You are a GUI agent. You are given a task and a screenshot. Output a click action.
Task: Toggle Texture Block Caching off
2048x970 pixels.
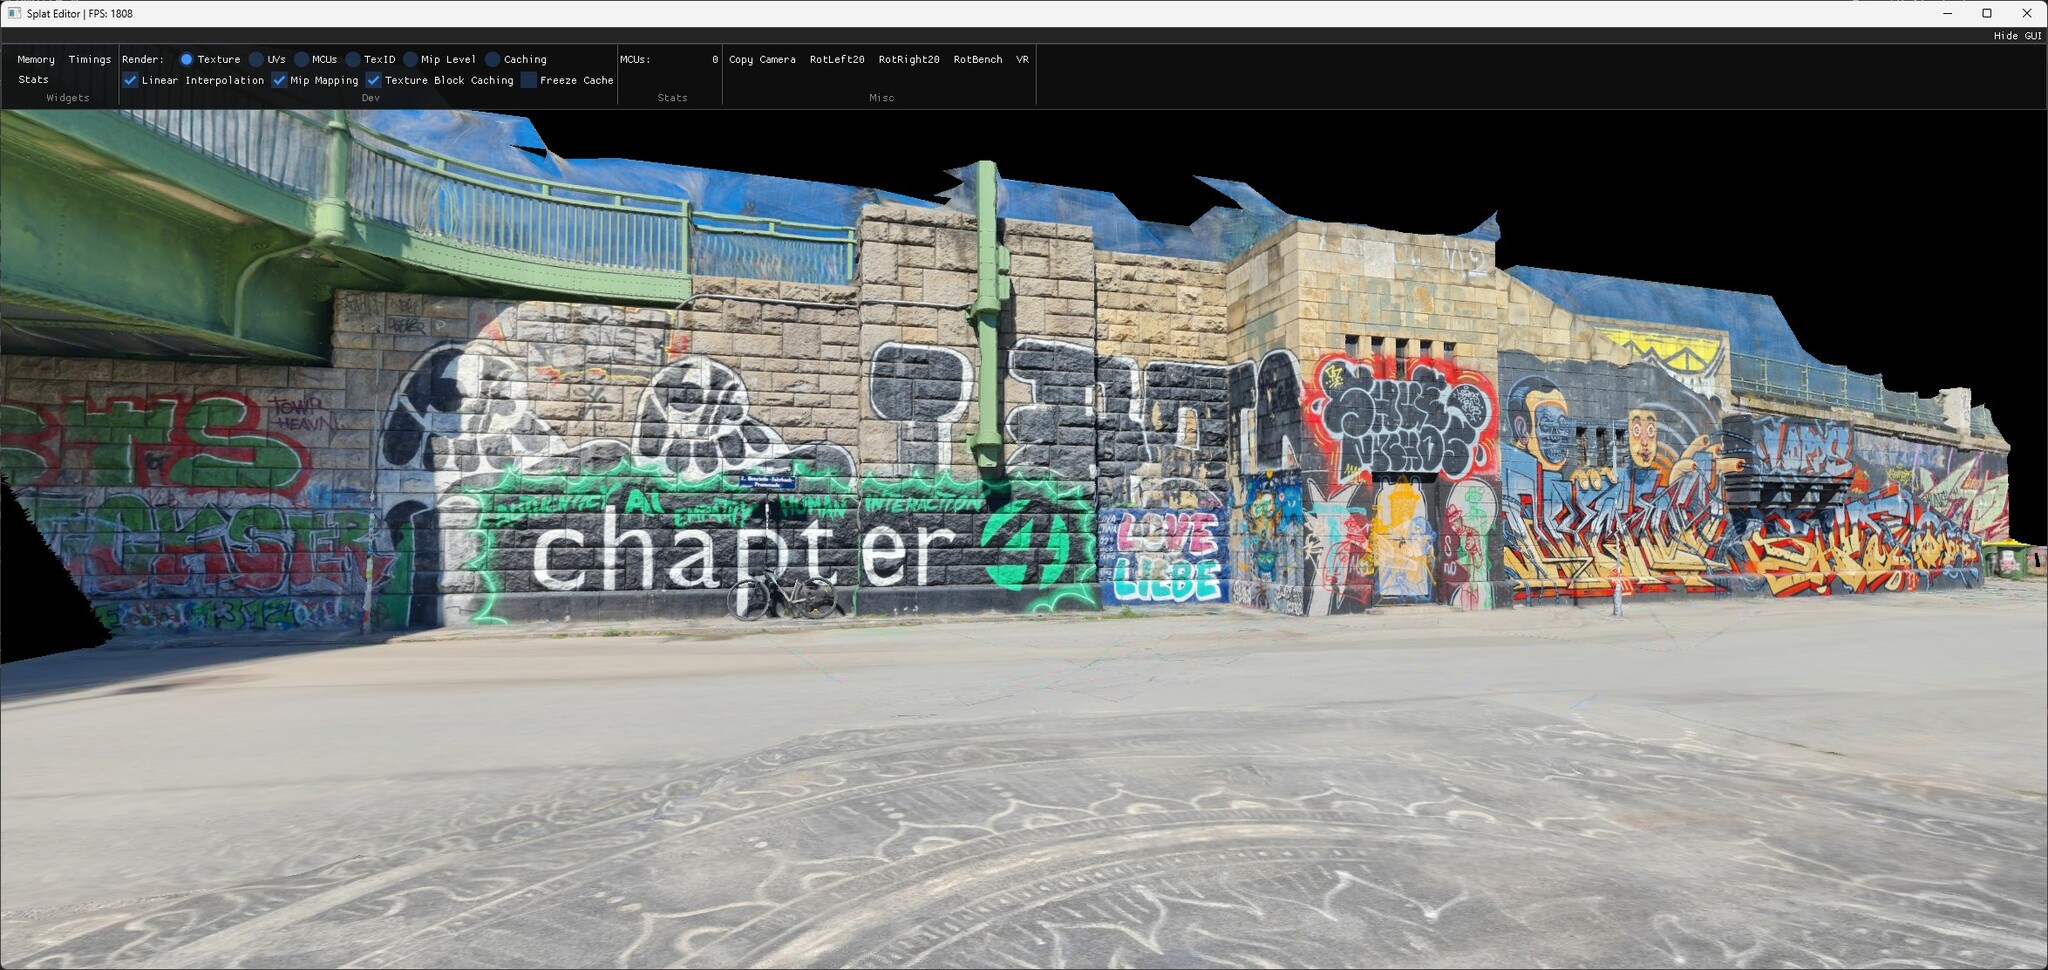[x=374, y=81]
